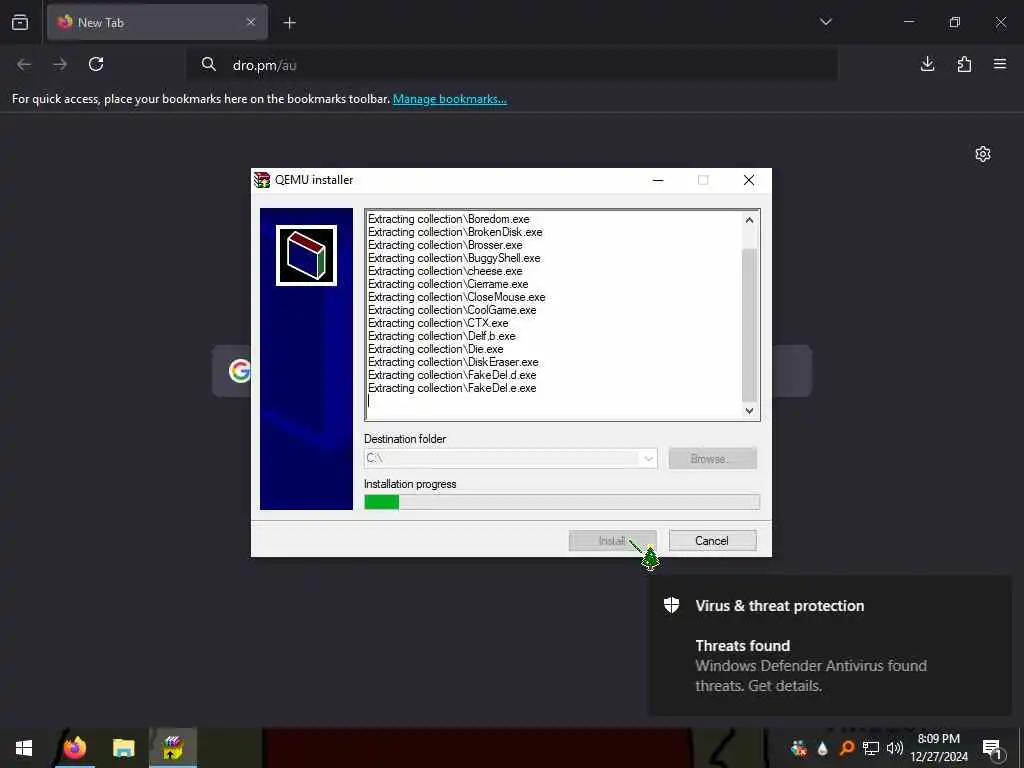
Task: Open the Action Center notification icon
Action: coord(993,748)
